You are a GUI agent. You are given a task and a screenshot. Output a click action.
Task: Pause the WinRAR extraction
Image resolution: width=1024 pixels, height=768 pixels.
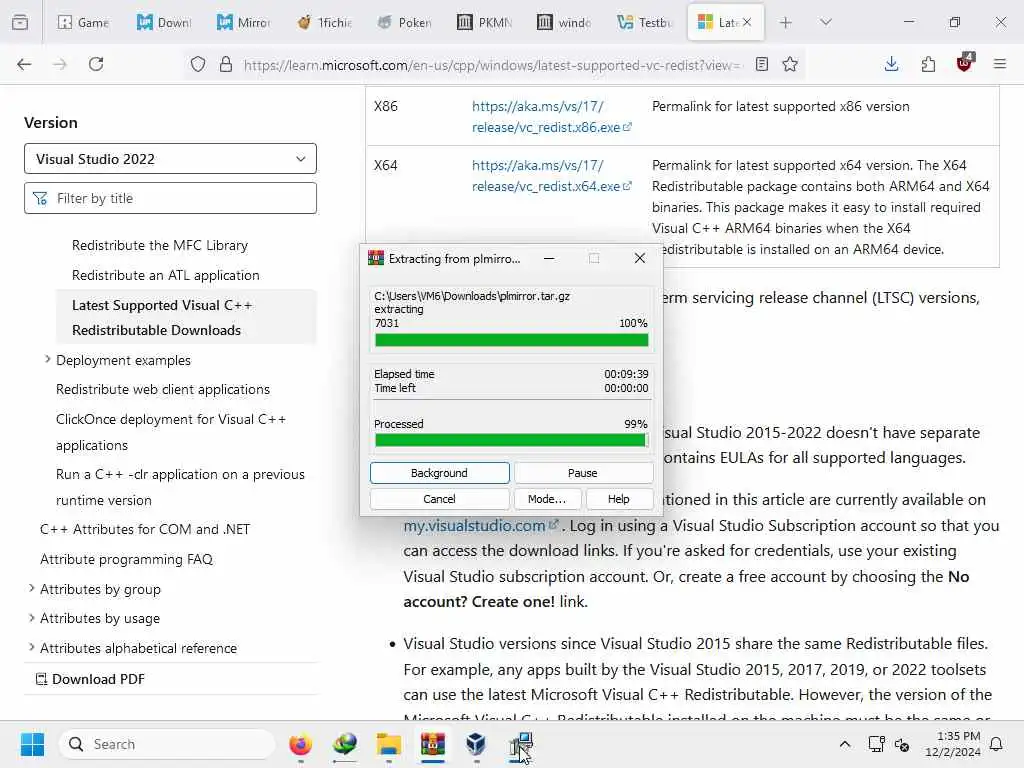(x=583, y=473)
